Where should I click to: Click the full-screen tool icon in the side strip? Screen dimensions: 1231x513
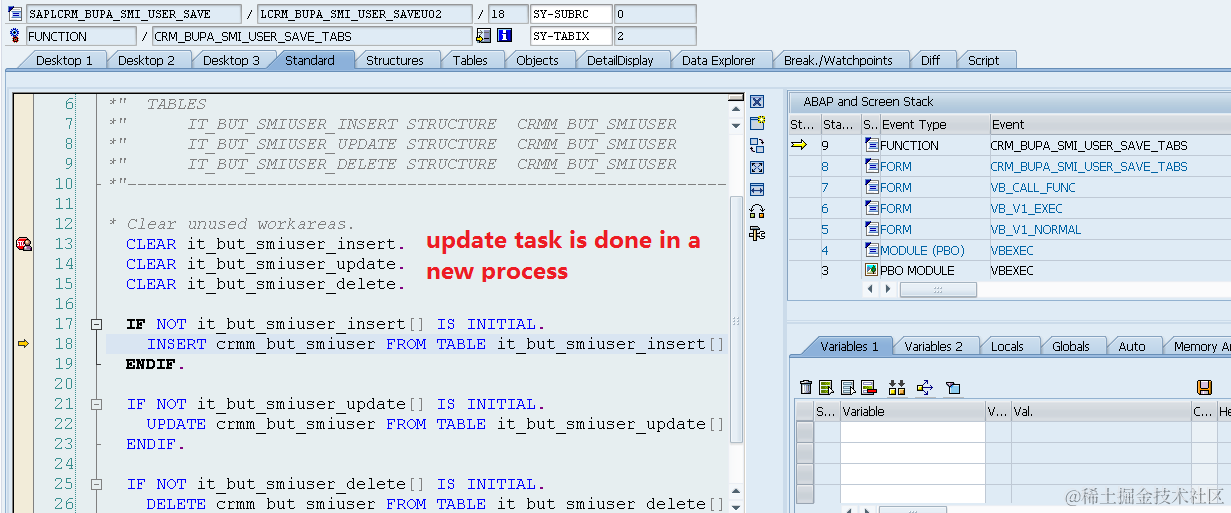pos(757,167)
